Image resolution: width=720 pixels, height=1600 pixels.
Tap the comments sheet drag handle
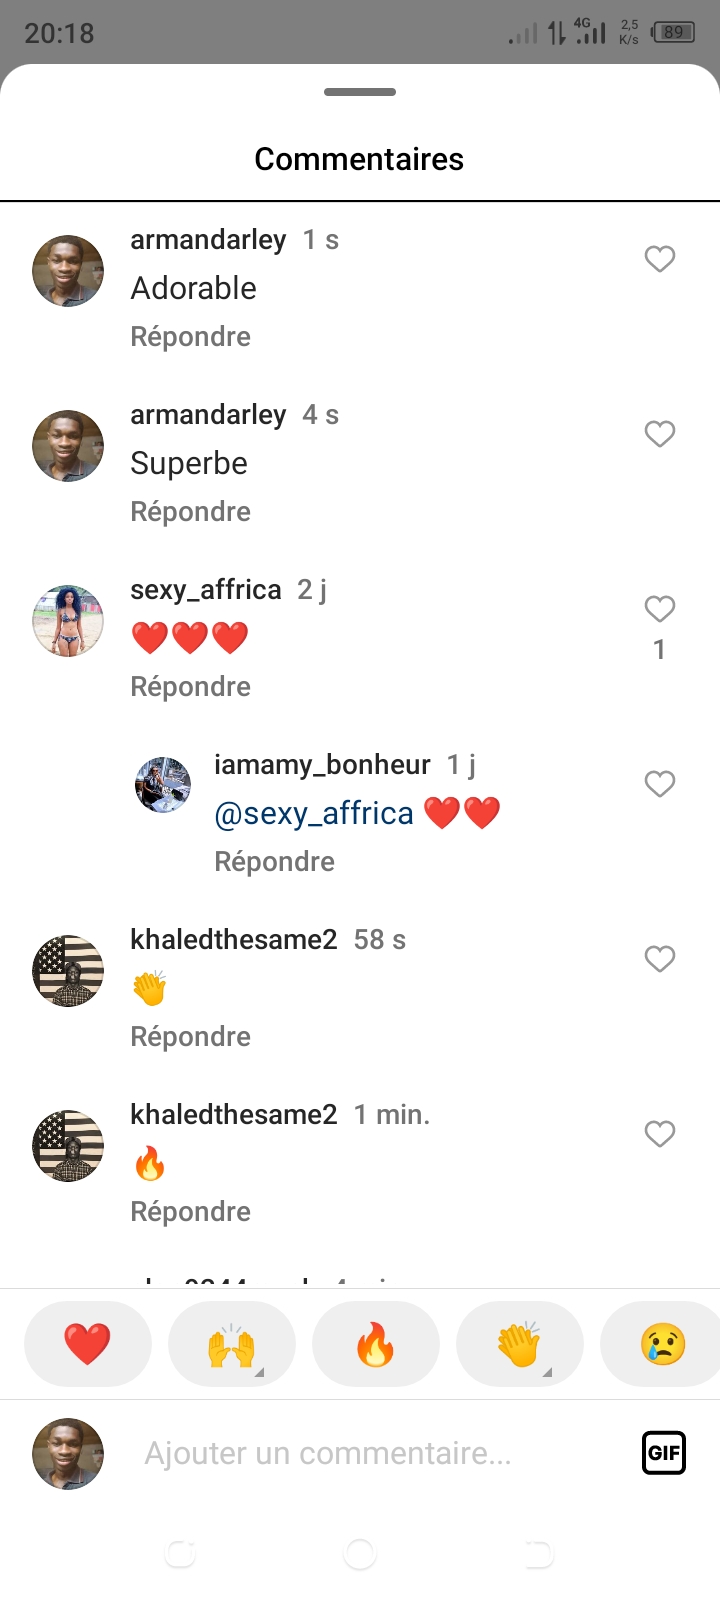tap(360, 92)
